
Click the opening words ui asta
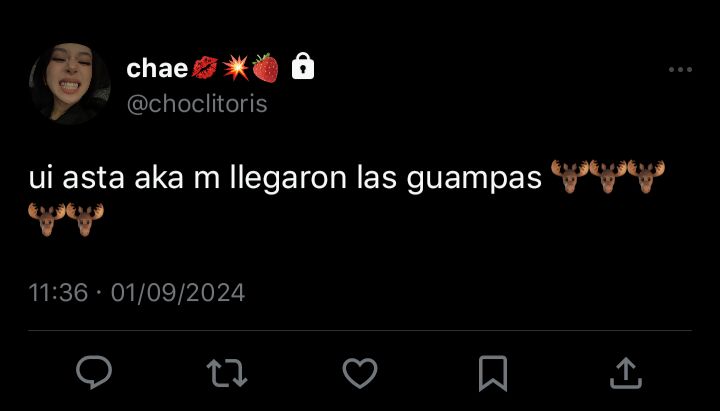pos(76,178)
